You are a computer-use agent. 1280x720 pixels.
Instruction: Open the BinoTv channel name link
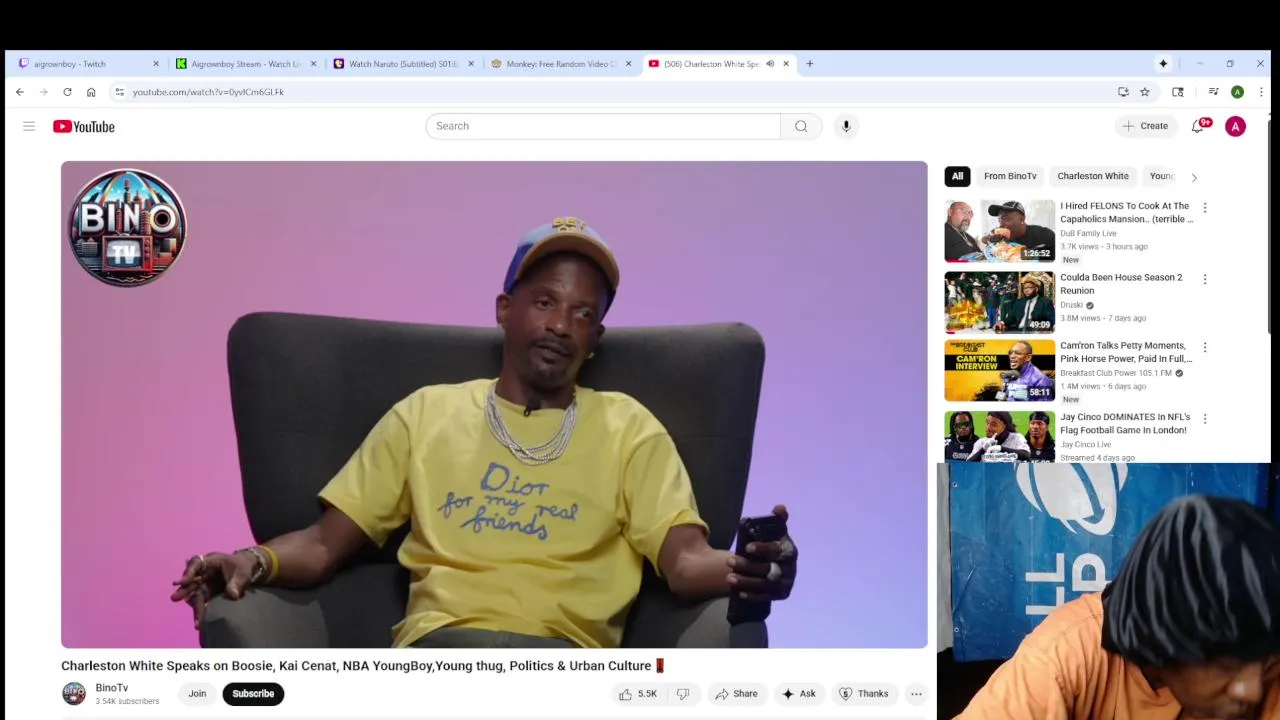point(112,688)
